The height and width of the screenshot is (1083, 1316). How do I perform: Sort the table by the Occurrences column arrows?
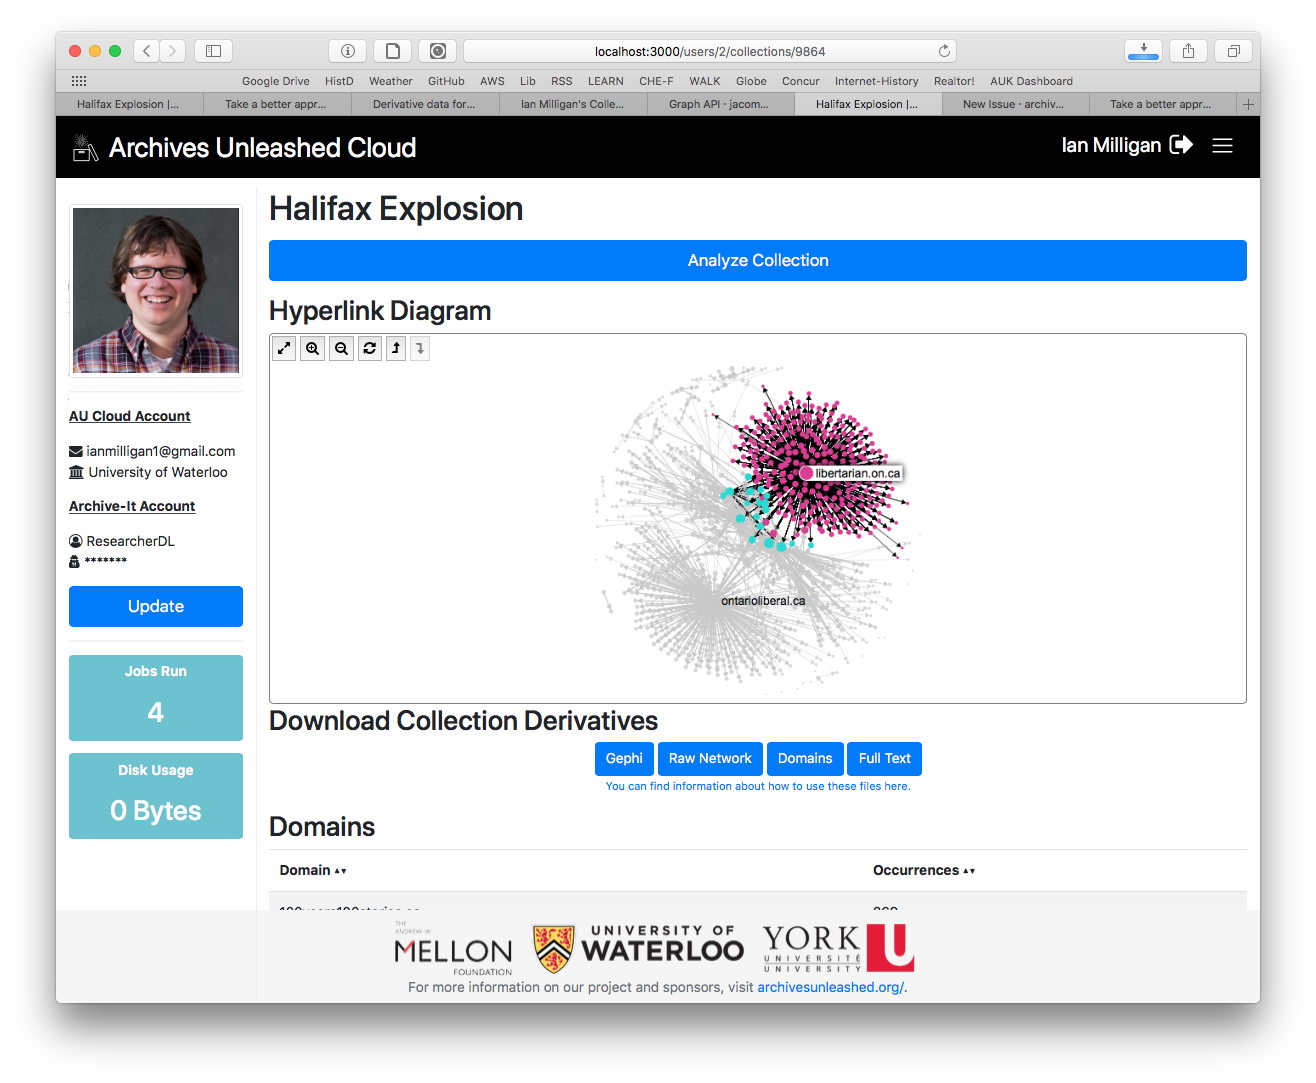pyautogui.click(x=969, y=871)
